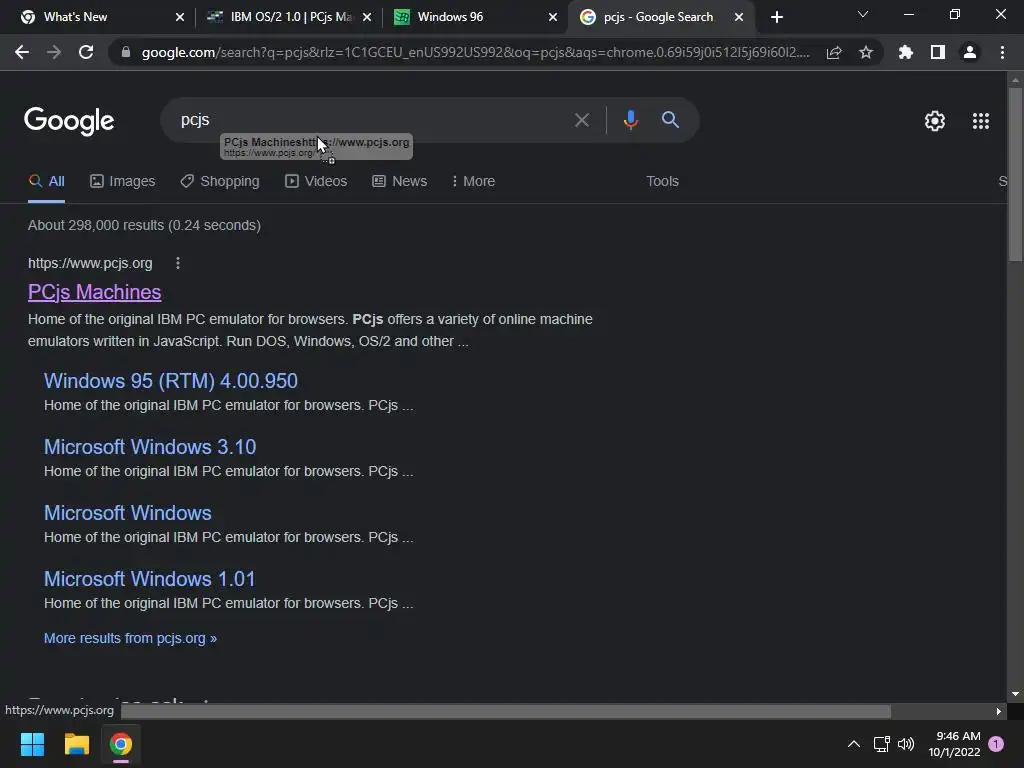The image size is (1024, 768).
Task: Launch File Explorer from the taskbar
Action: [x=76, y=744]
